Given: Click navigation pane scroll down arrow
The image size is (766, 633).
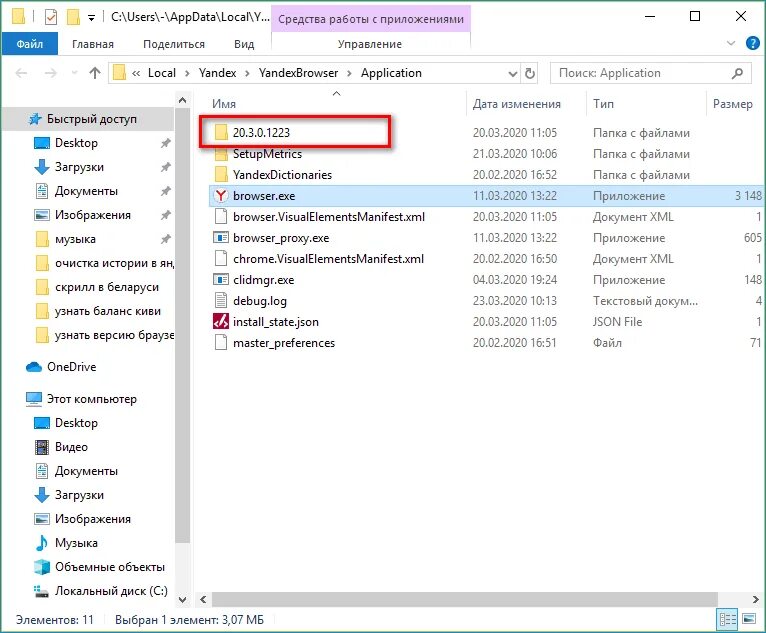Looking at the screenshot, I should 182,599.
